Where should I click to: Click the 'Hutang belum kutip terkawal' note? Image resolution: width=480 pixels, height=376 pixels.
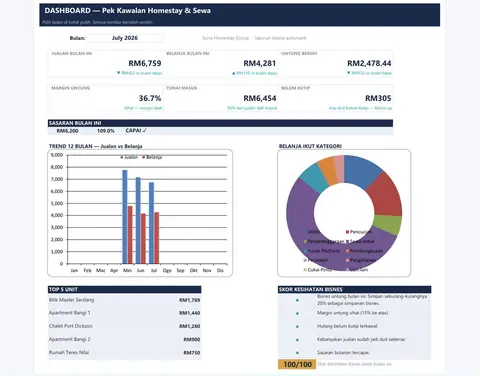coord(347,326)
